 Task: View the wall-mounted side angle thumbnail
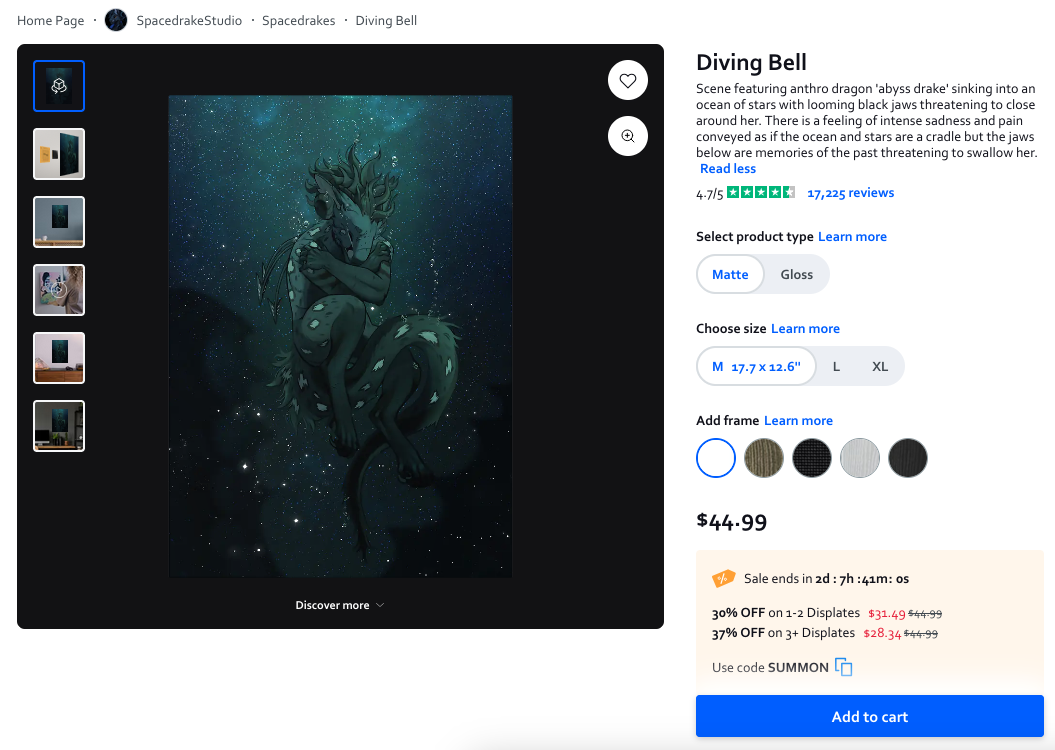59,154
